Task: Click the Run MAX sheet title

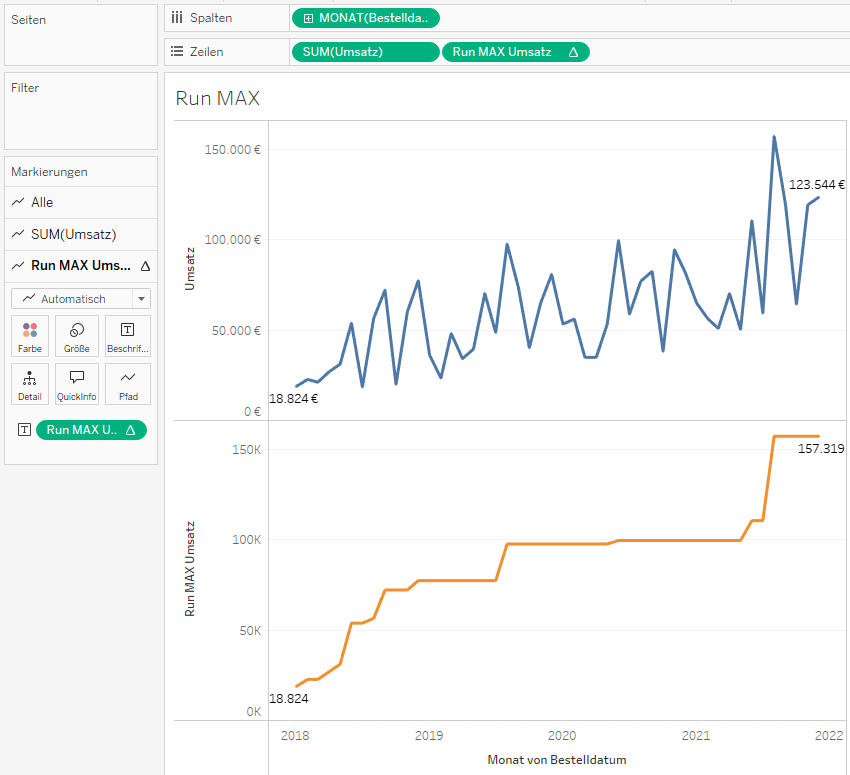Action: pyautogui.click(x=217, y=98)
